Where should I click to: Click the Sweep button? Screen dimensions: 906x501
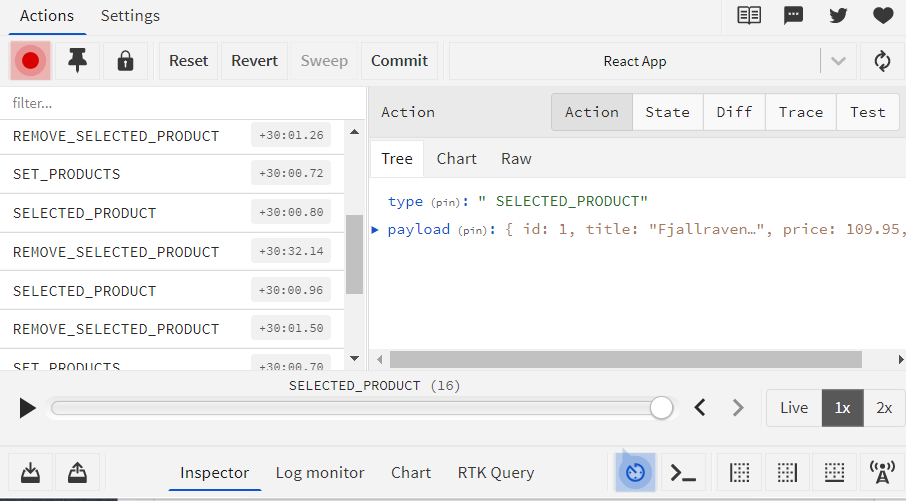[x=324, y=61]
